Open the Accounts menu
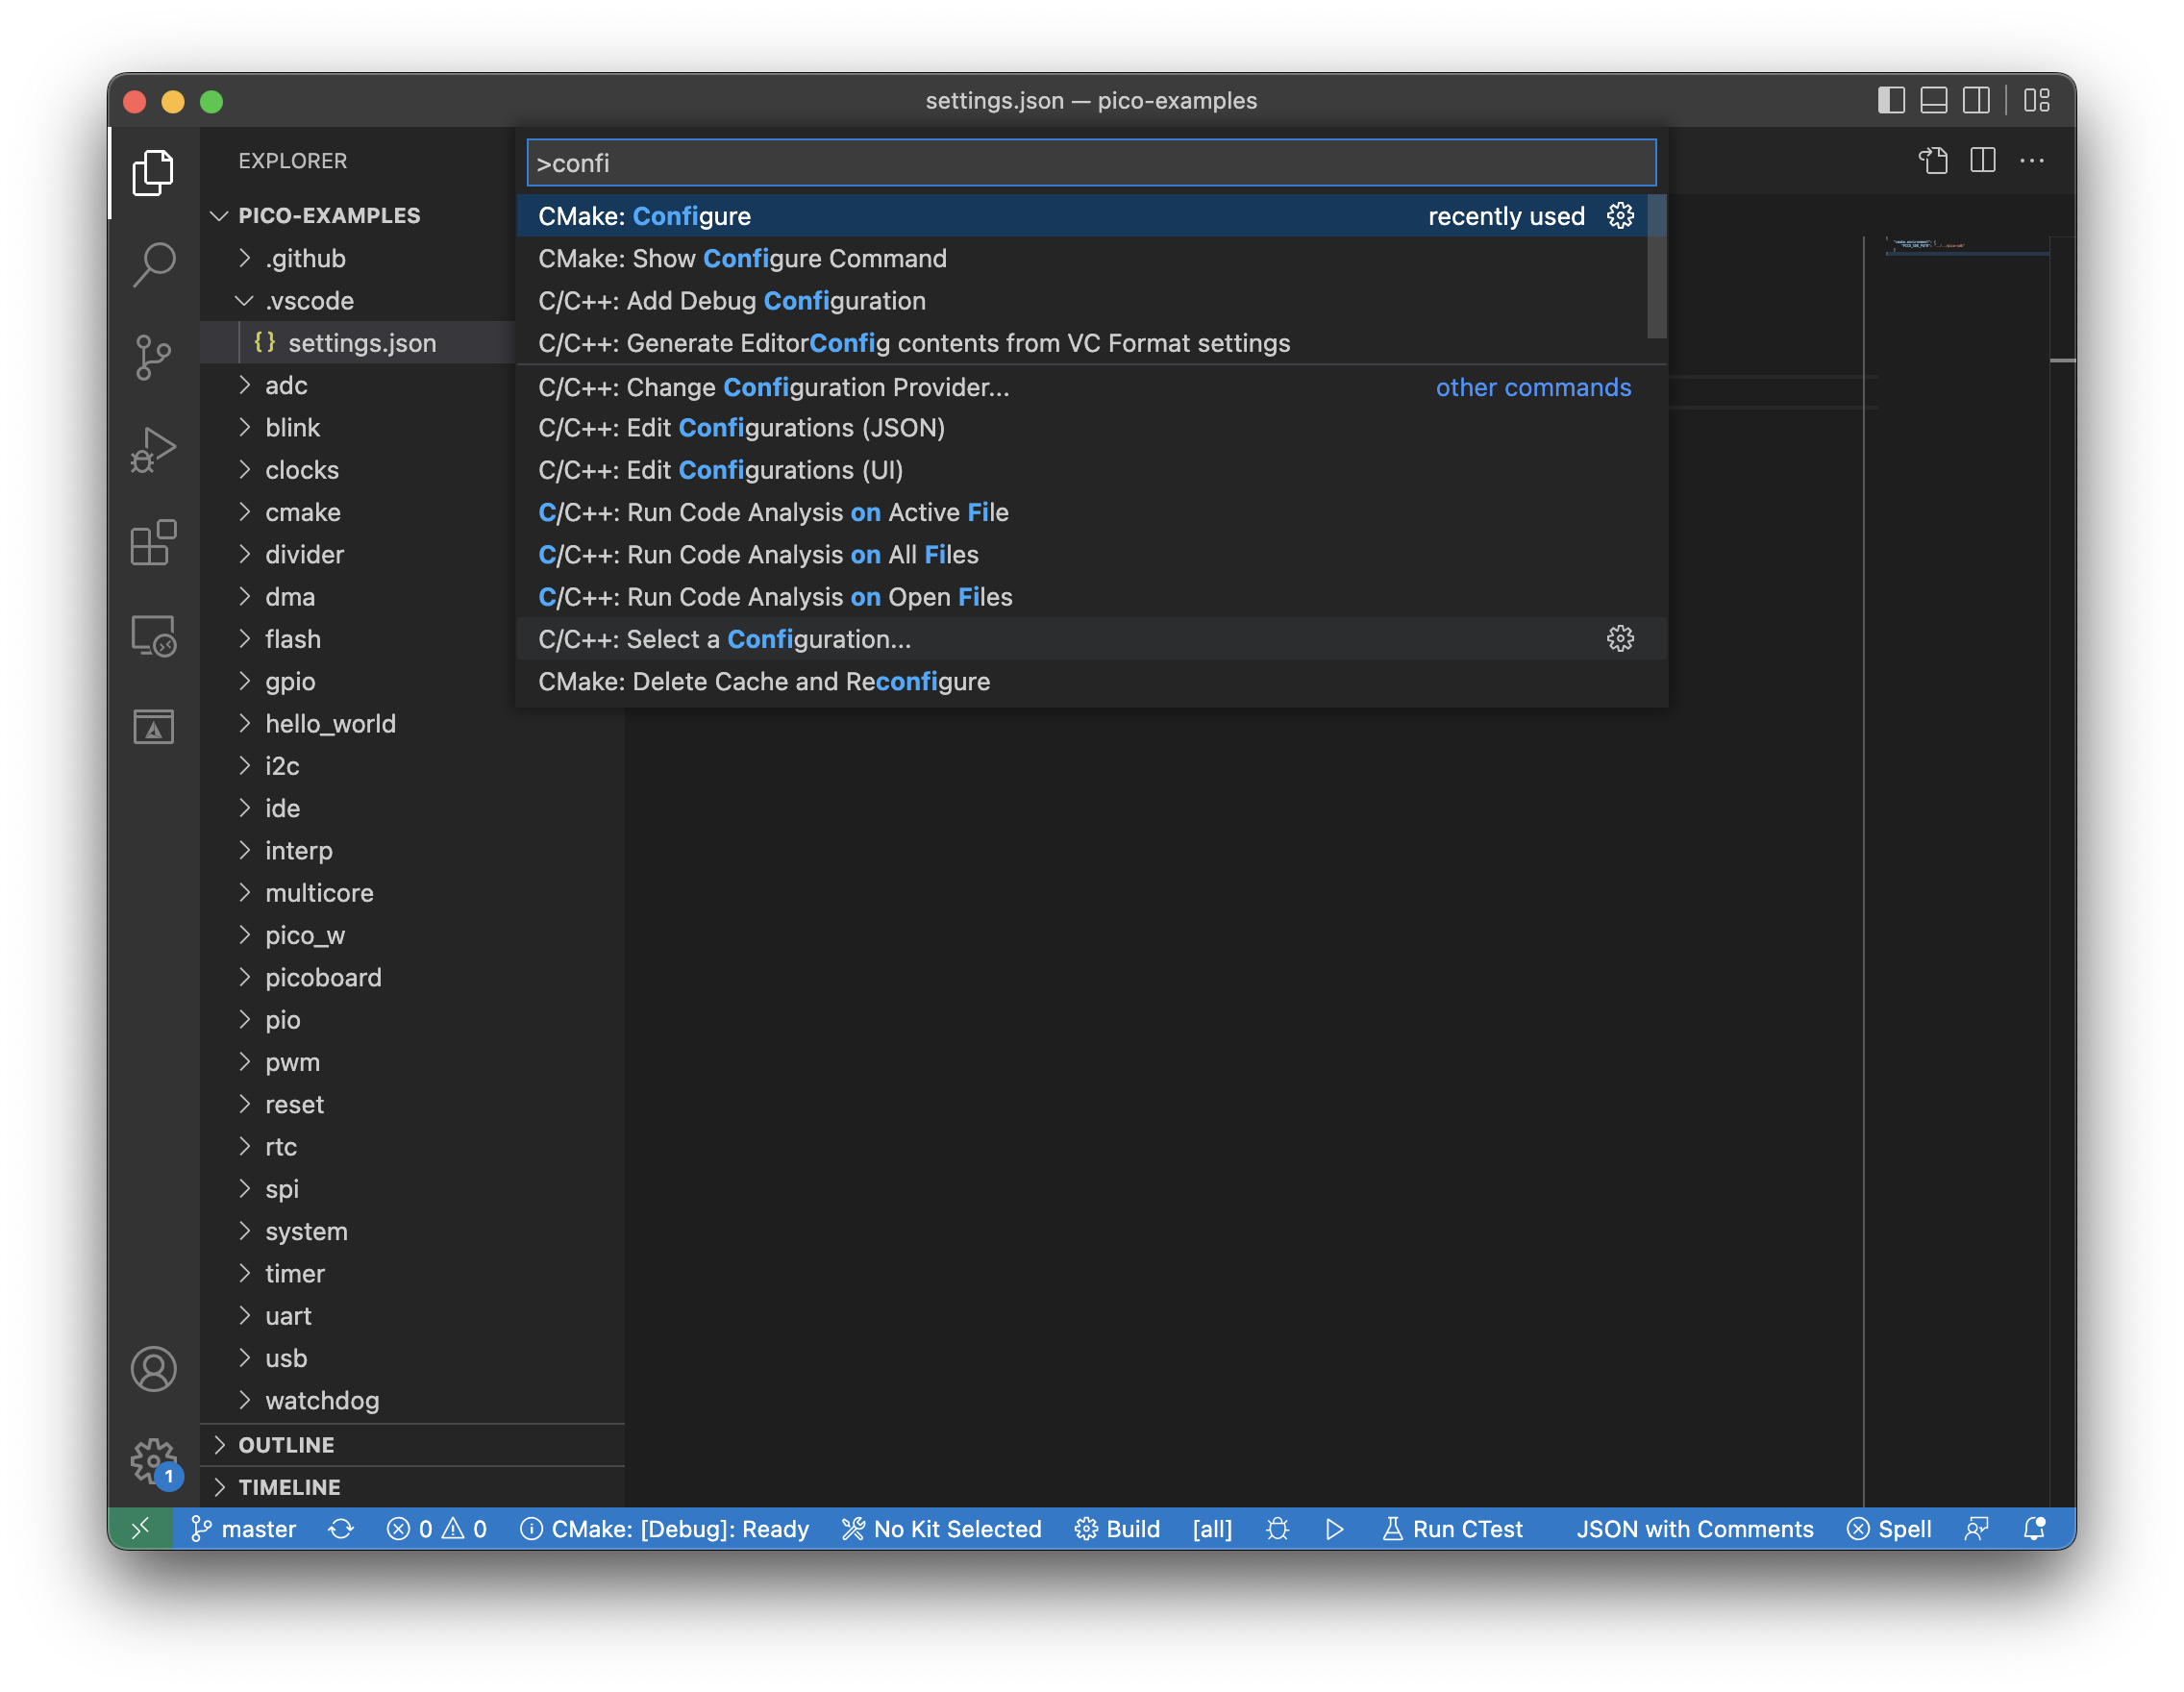The width and height of the screenshot is (2184, 1692). point(153,1369)
